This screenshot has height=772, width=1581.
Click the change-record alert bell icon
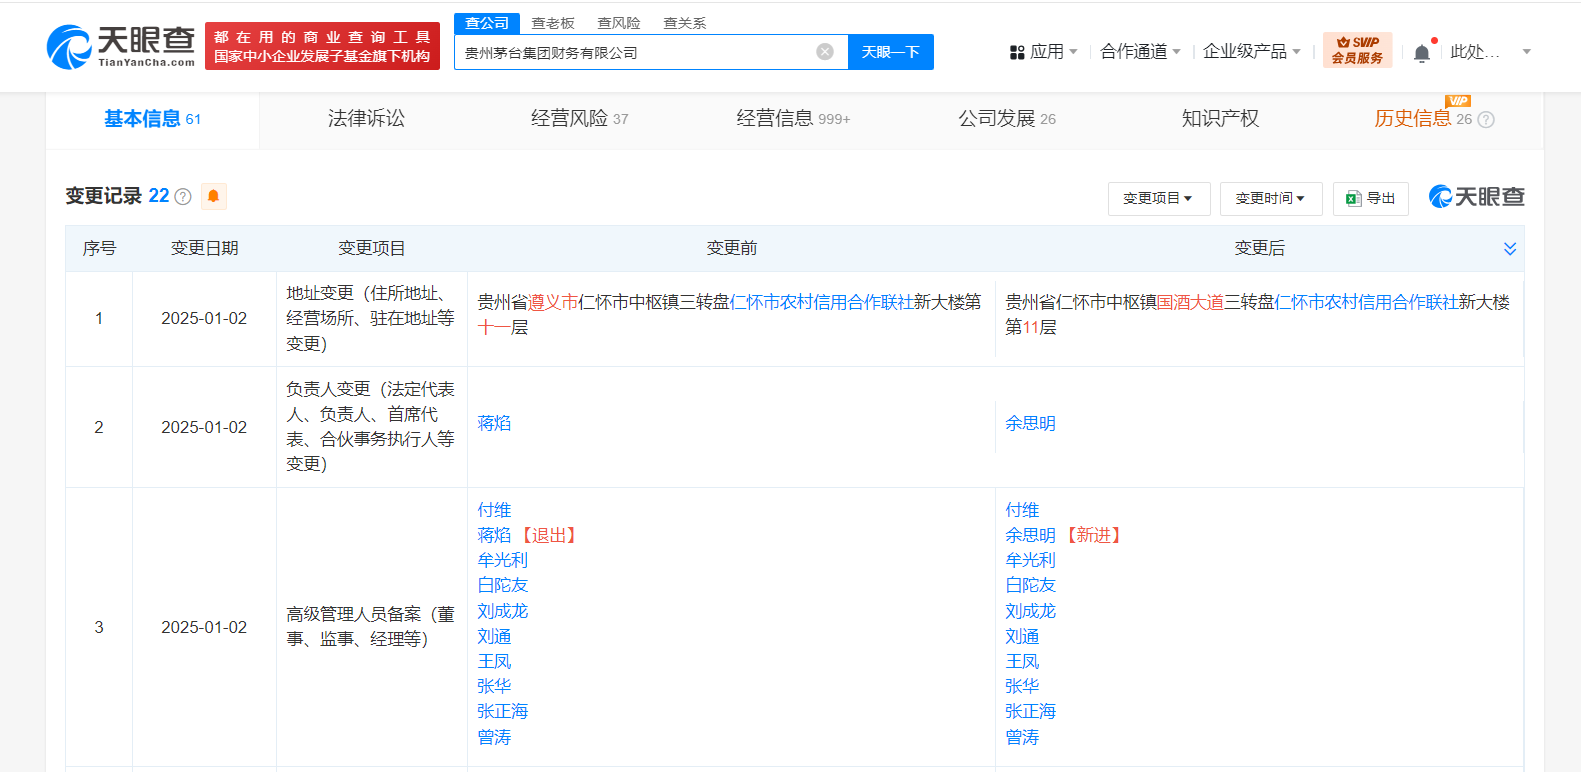click(214, 196)
